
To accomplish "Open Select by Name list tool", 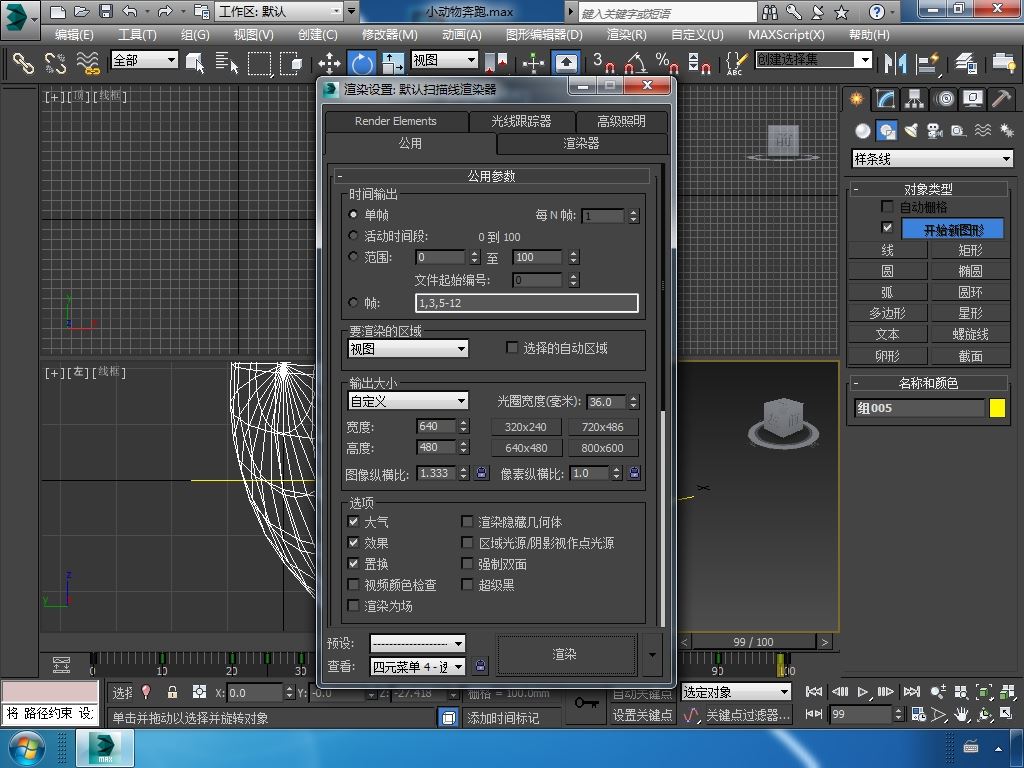I will coord(227,63).
